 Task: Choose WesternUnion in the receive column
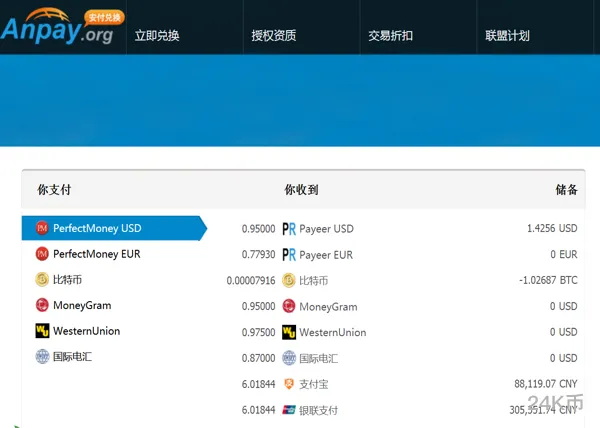tap(332, 332)
